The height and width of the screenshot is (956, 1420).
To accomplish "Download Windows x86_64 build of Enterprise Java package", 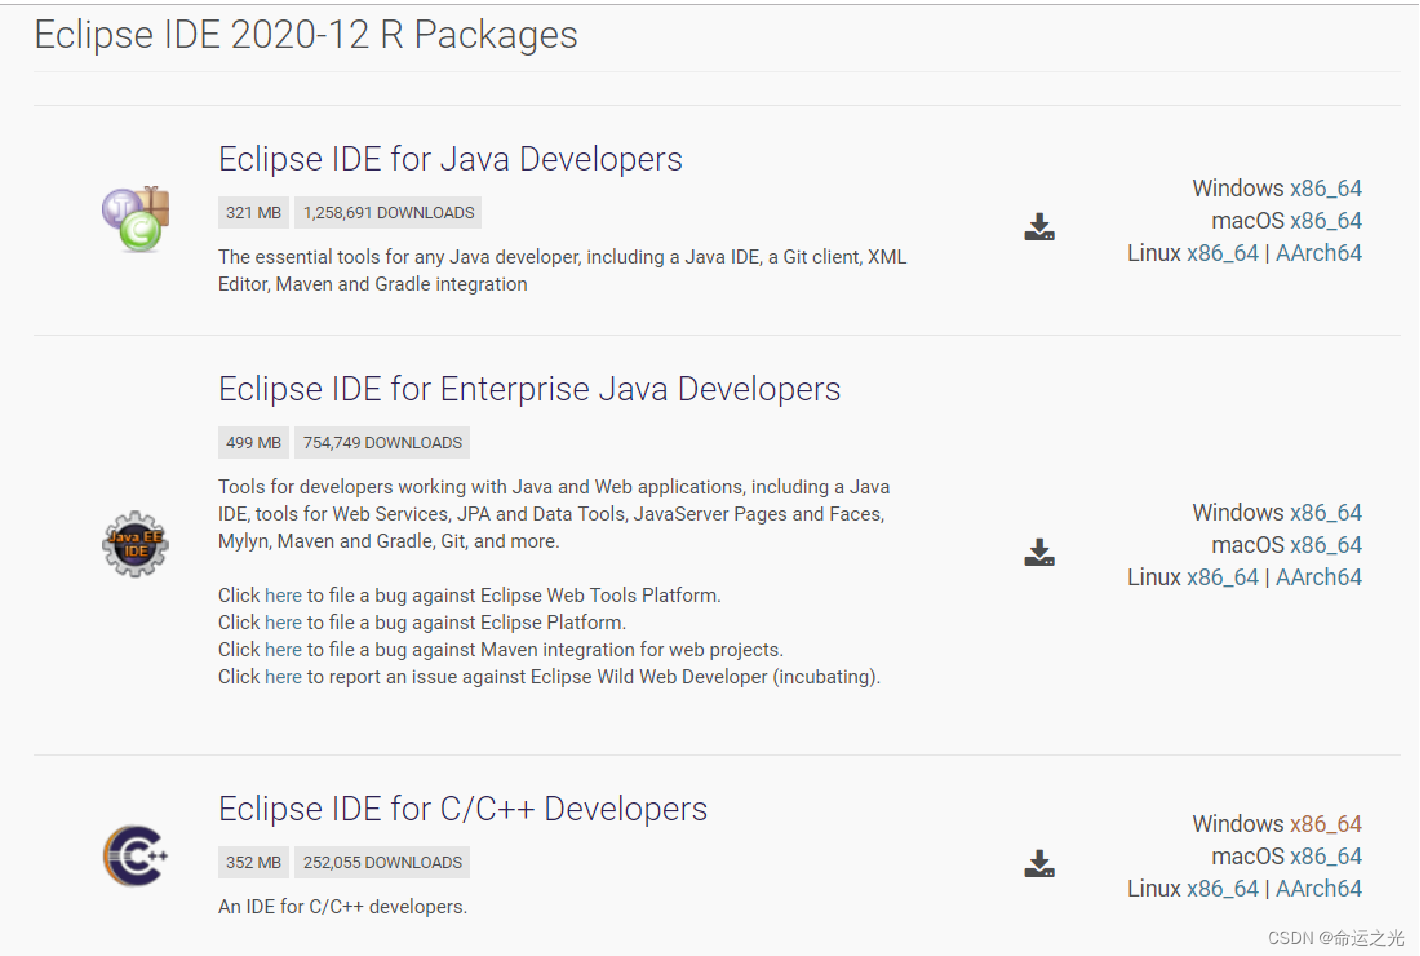I will tap(1325, 512).
